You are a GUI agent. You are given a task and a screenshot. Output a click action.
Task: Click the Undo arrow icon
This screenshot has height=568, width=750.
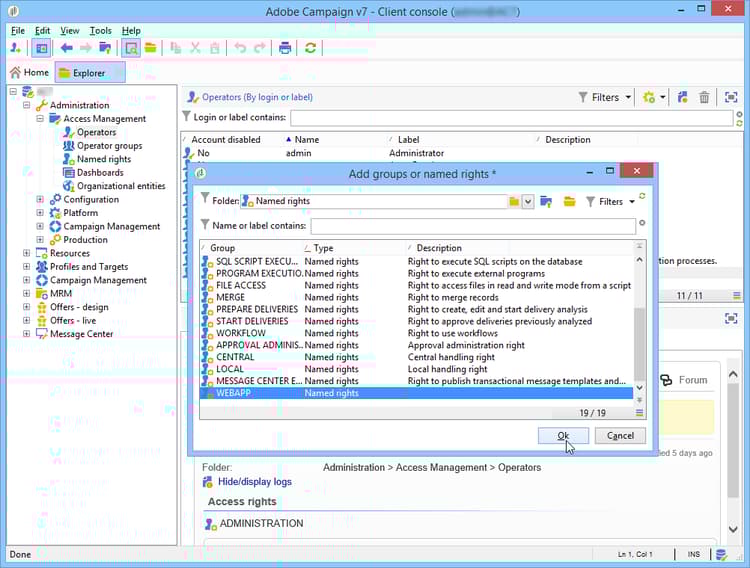click(x=240, y=48)
